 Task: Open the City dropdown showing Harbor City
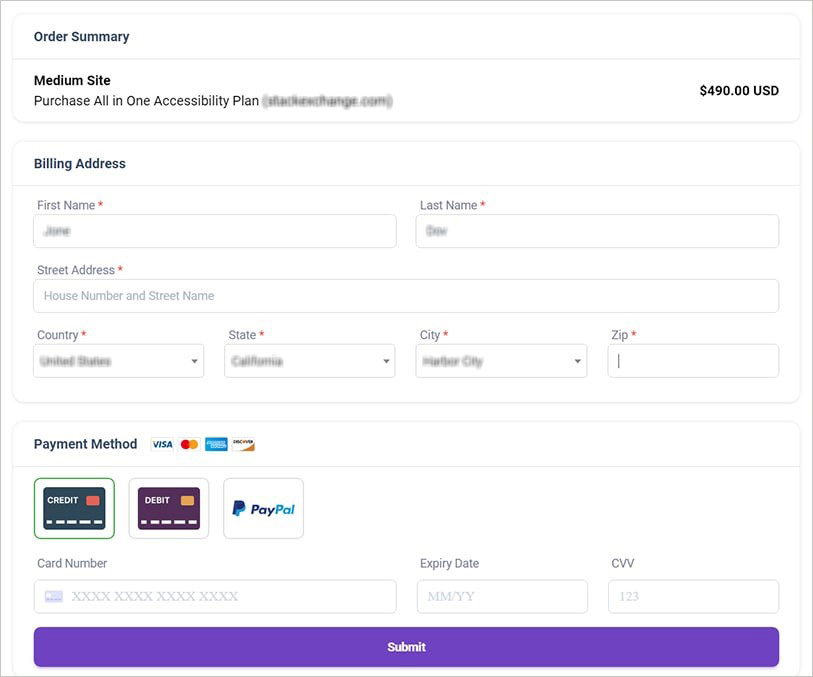(x=501, y=360)
